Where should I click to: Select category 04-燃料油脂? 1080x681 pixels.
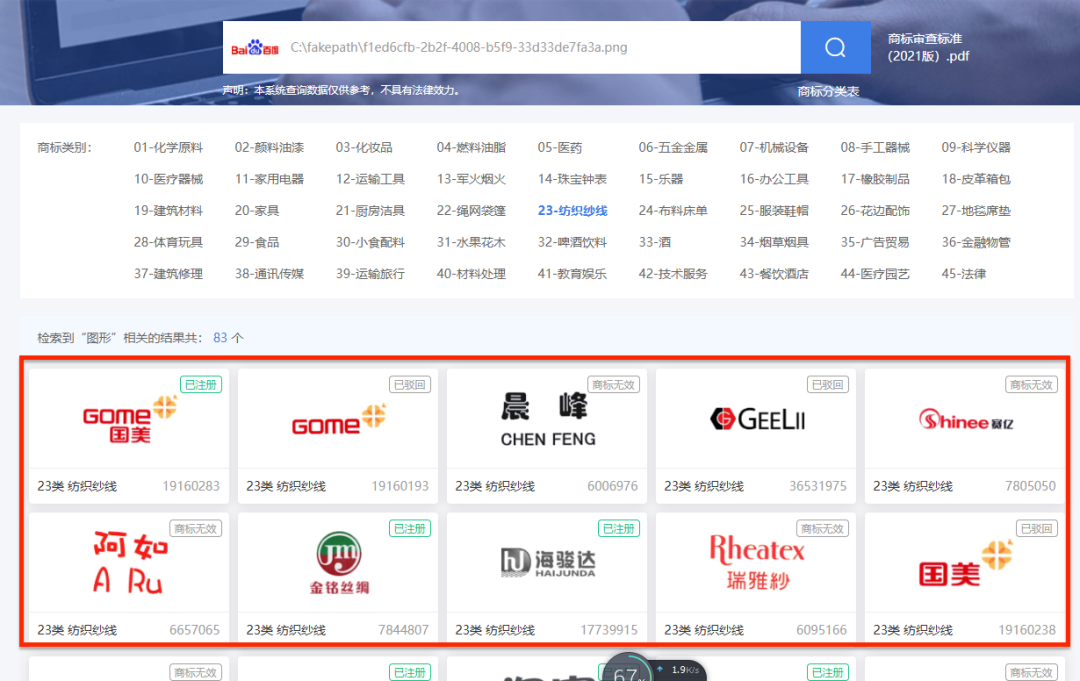[x=471, y=147]
